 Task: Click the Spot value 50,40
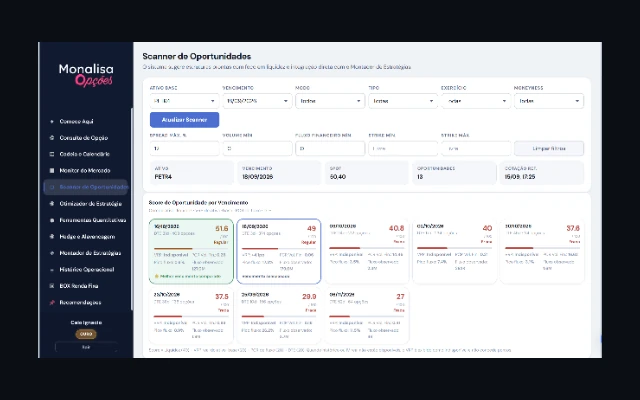point(338,177)
